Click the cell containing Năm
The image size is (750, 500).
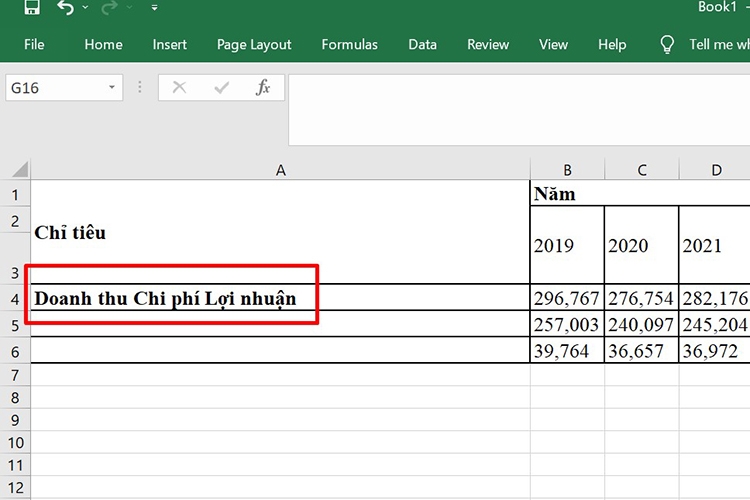click(640, 193)
